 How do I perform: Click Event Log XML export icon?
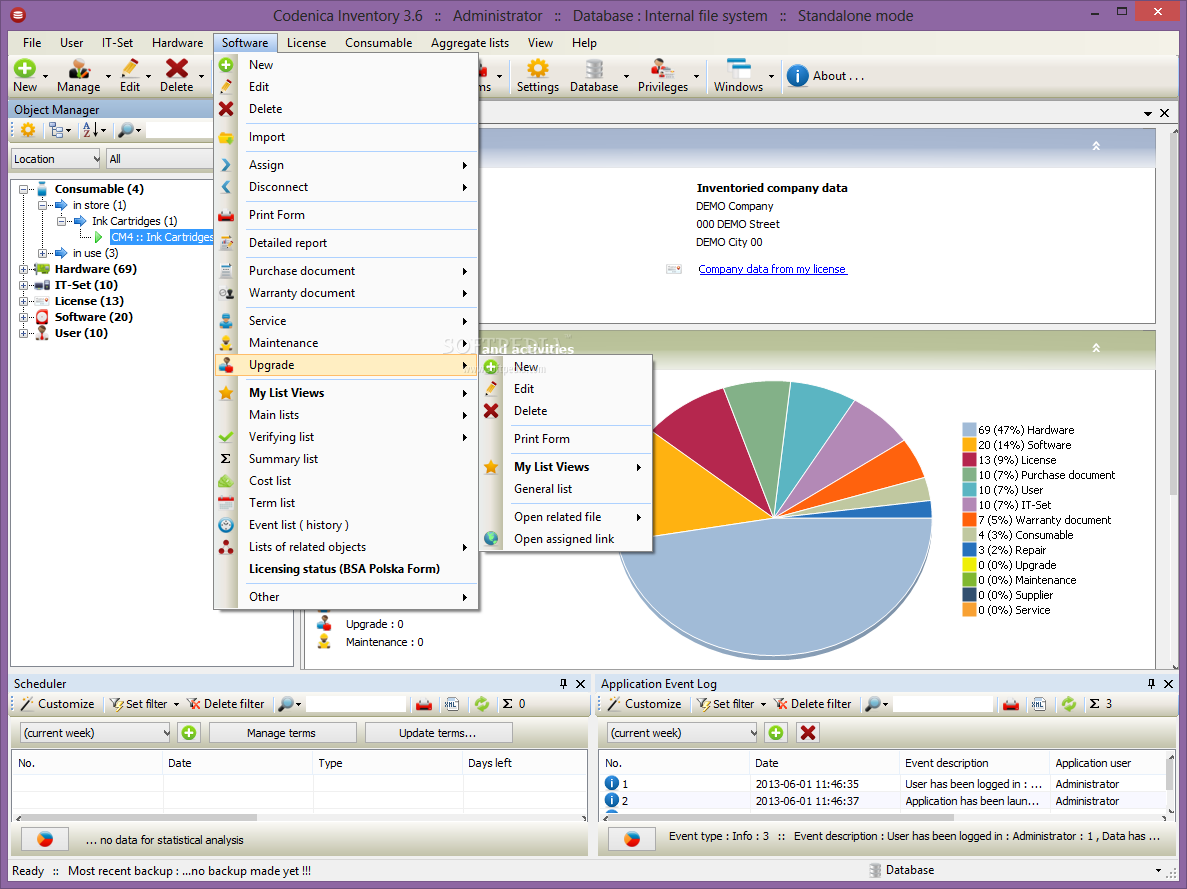click(x=1039, y=704)
